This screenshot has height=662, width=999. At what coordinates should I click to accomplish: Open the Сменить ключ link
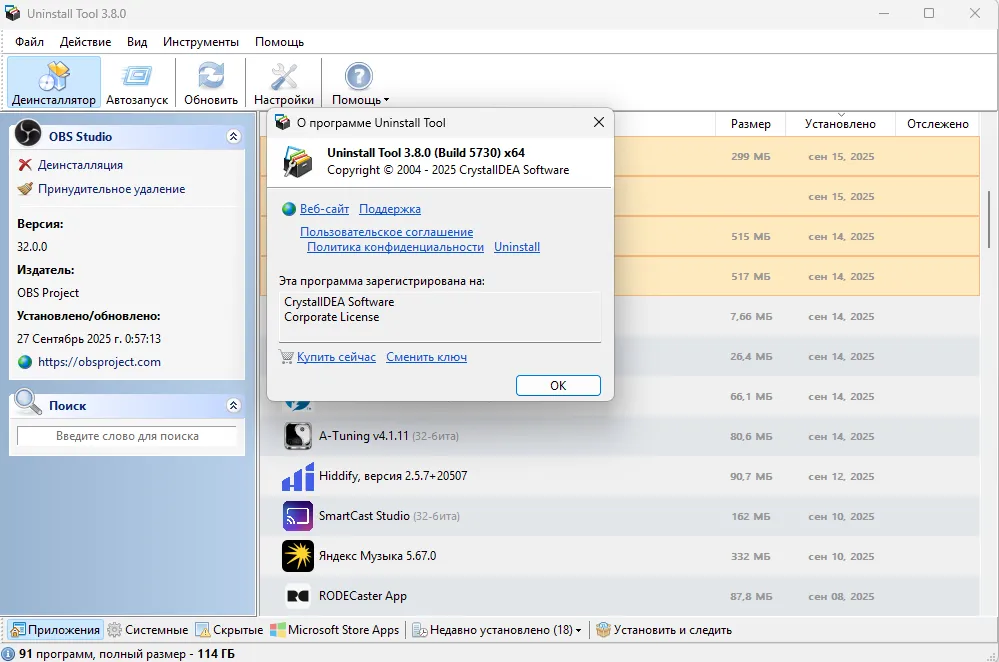pos(426,357)
